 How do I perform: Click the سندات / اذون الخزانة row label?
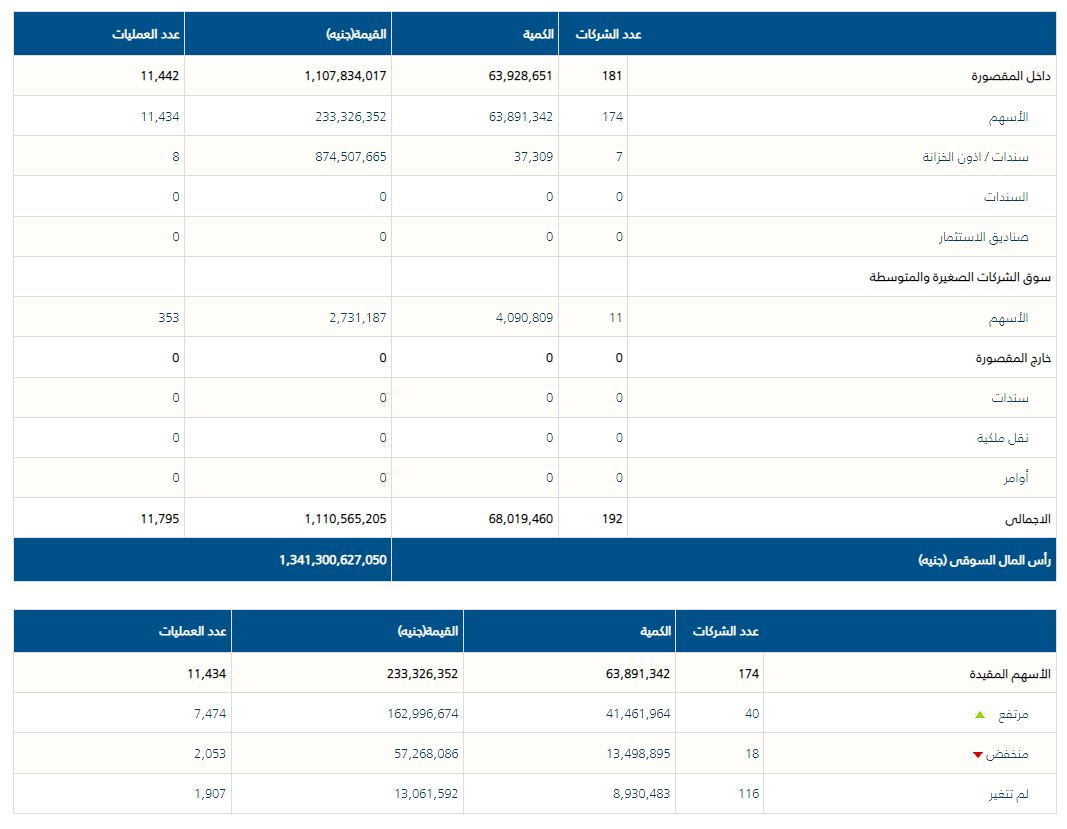(975, 157)
